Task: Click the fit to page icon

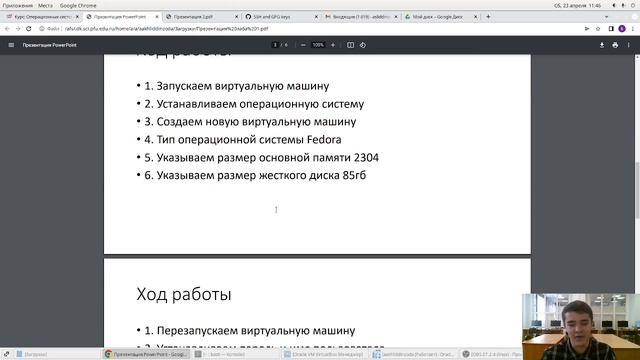Action: [350, 45]
